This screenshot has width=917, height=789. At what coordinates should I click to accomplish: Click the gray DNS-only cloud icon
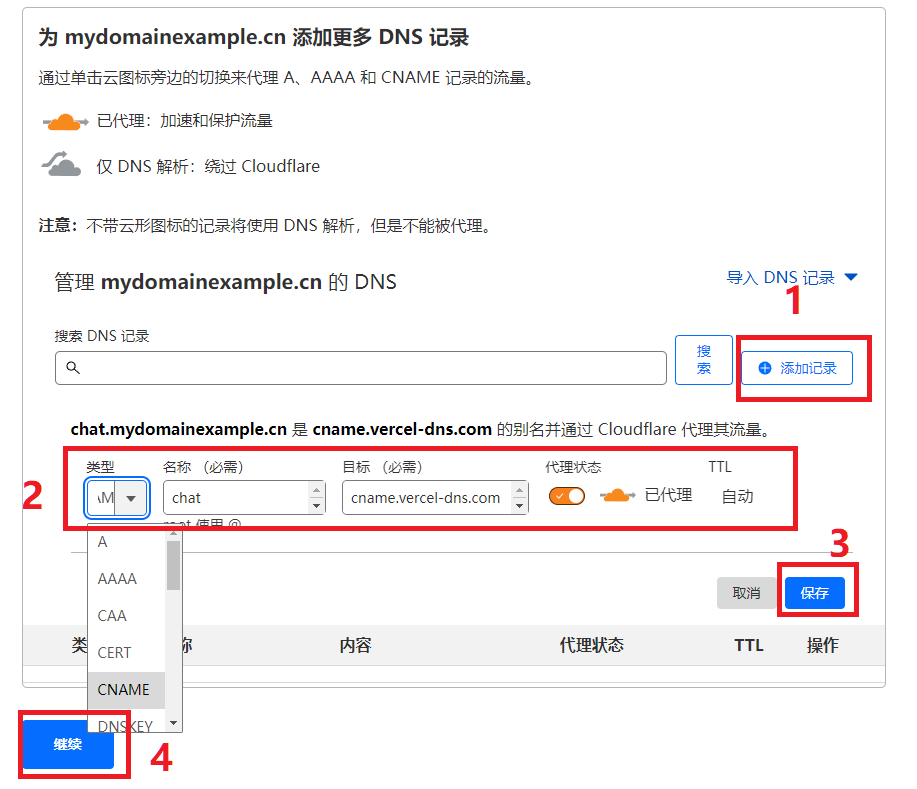click(x=62, y=164)
